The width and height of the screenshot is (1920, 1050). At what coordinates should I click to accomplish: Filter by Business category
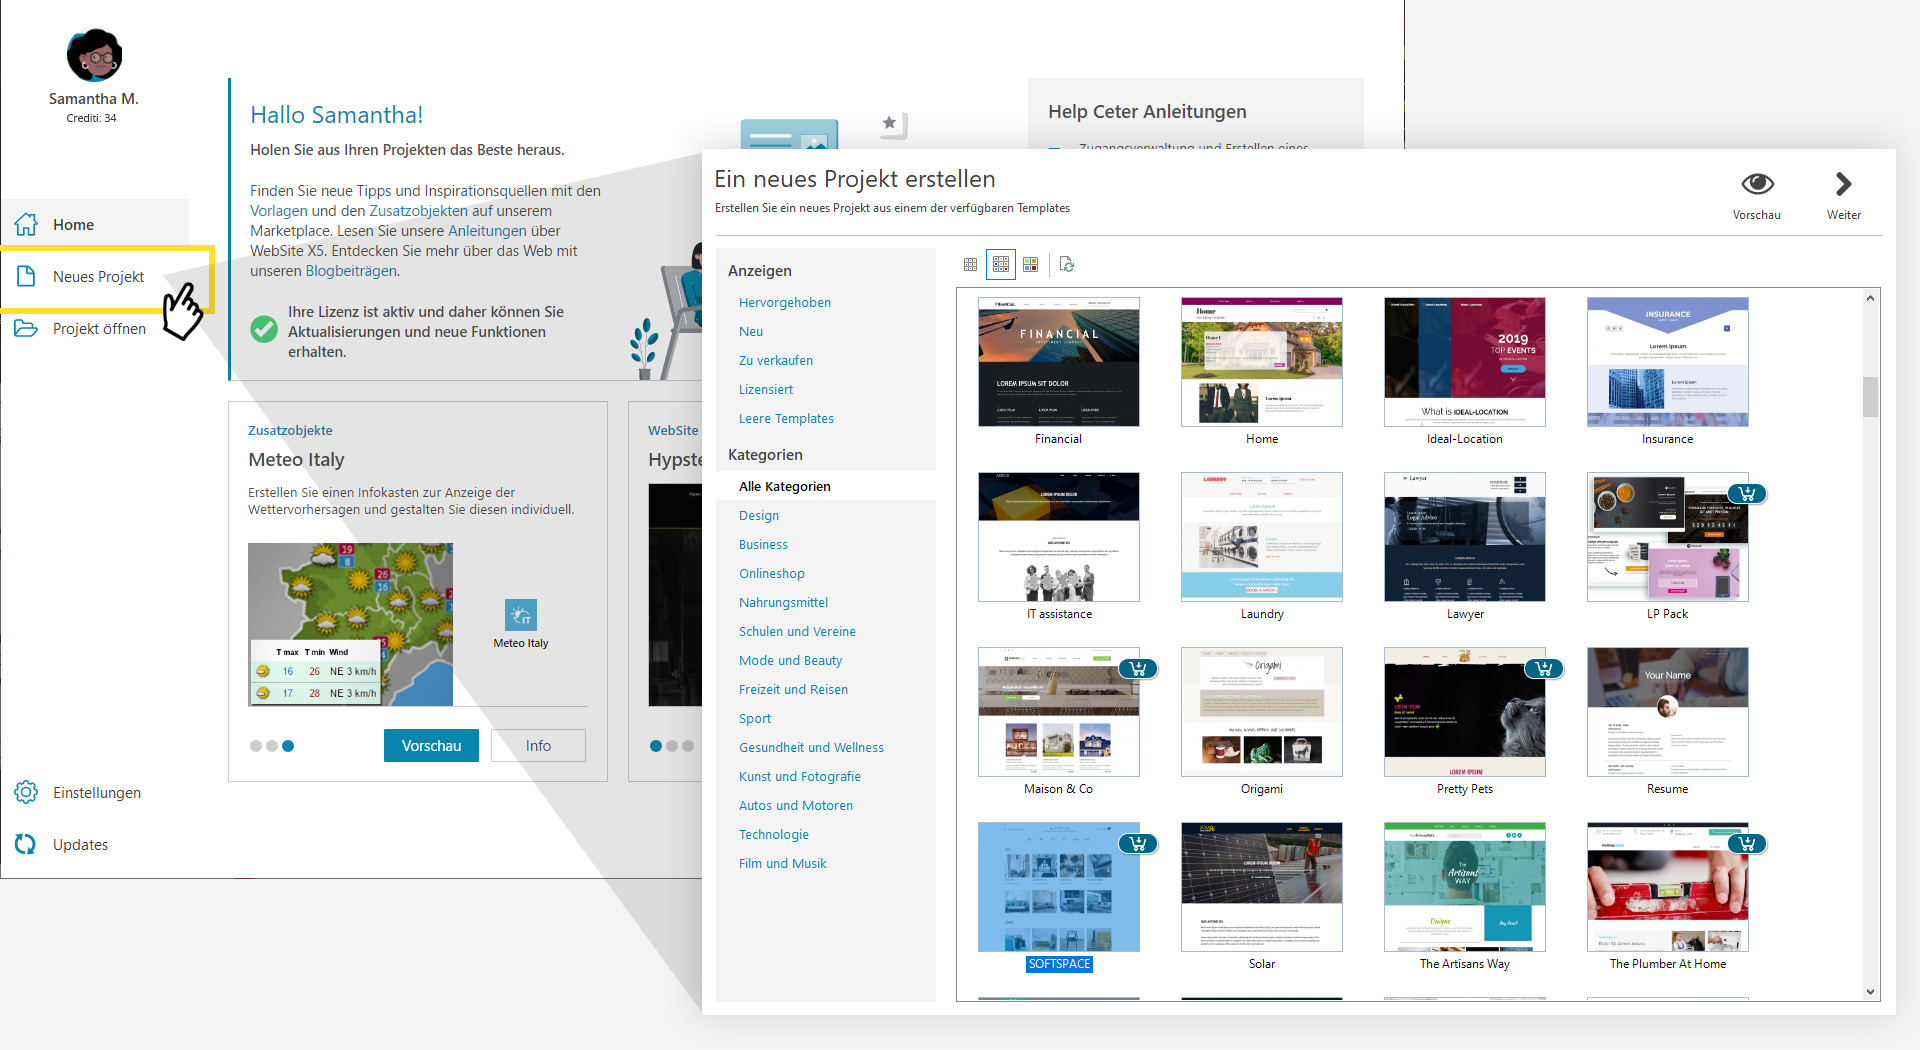pos(764,545)
